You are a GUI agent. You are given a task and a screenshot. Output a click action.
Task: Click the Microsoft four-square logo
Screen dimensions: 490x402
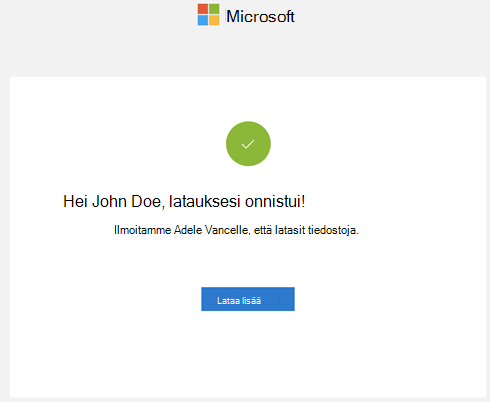pyautogui.click(x=208, y=15)
